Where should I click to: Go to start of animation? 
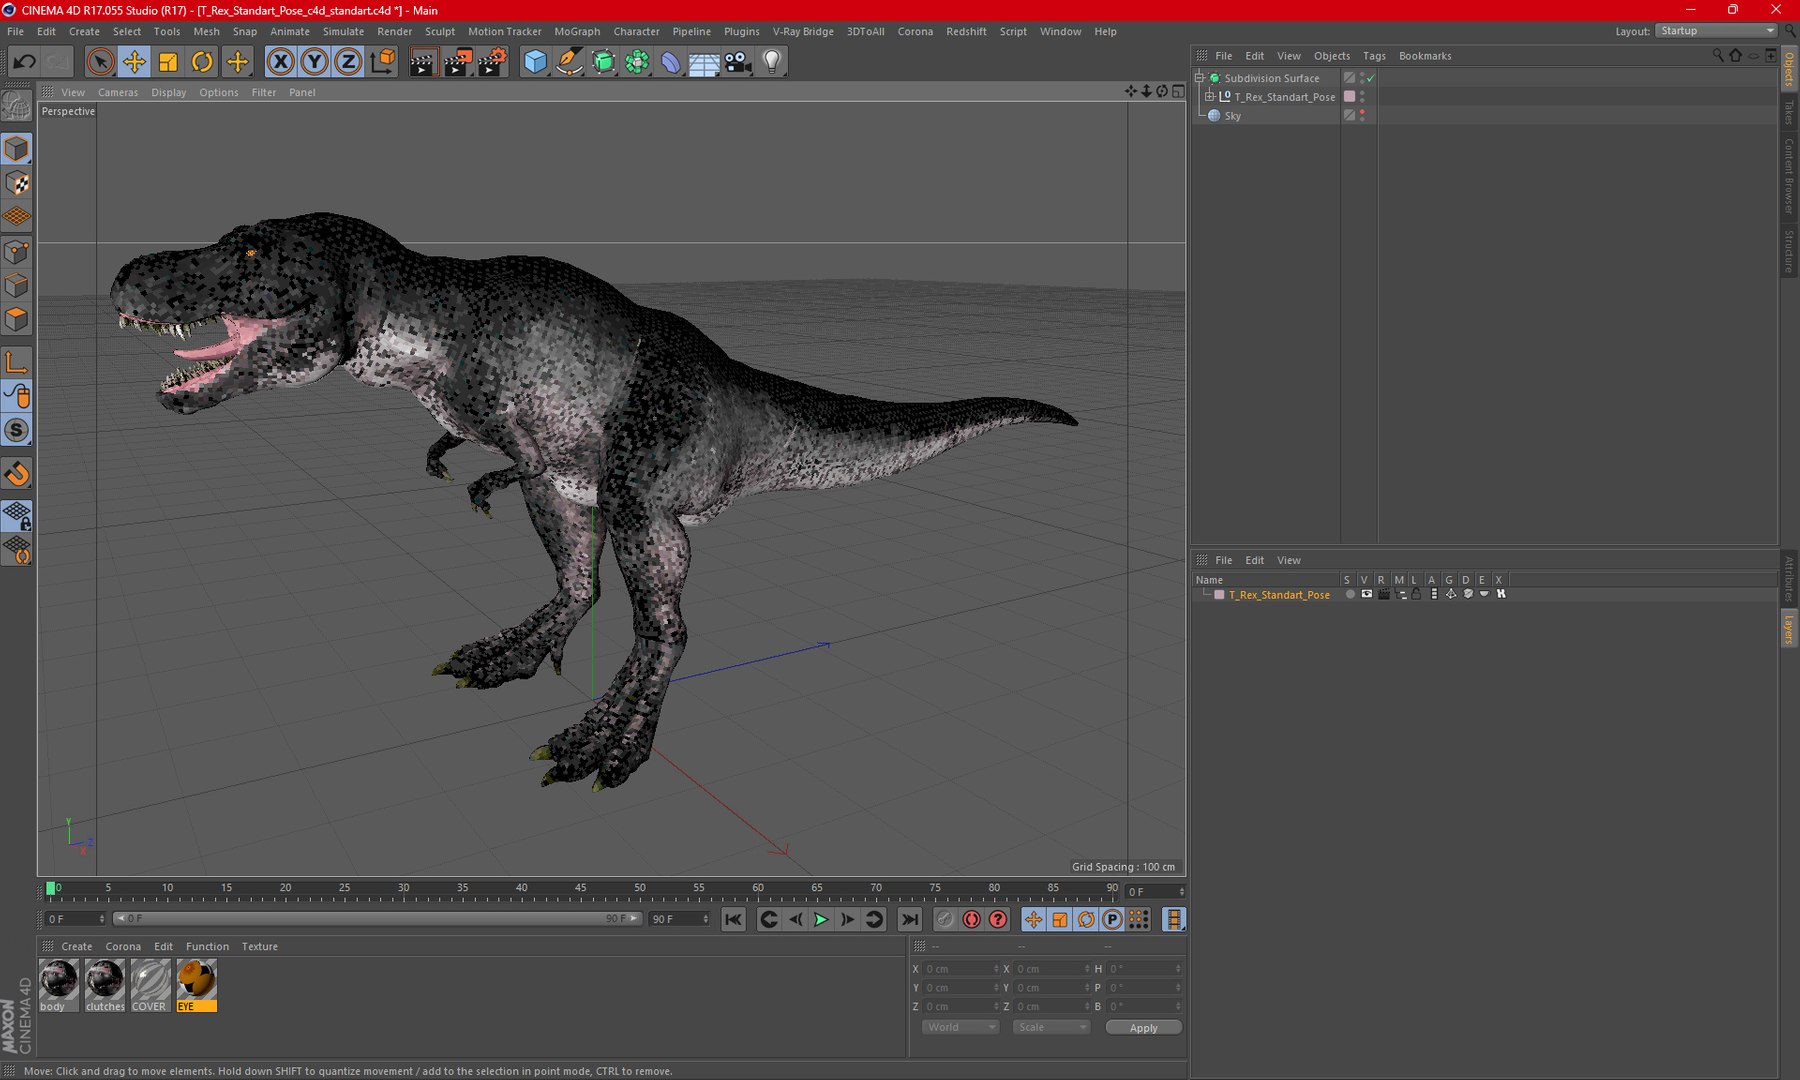(x=733, y=919)
